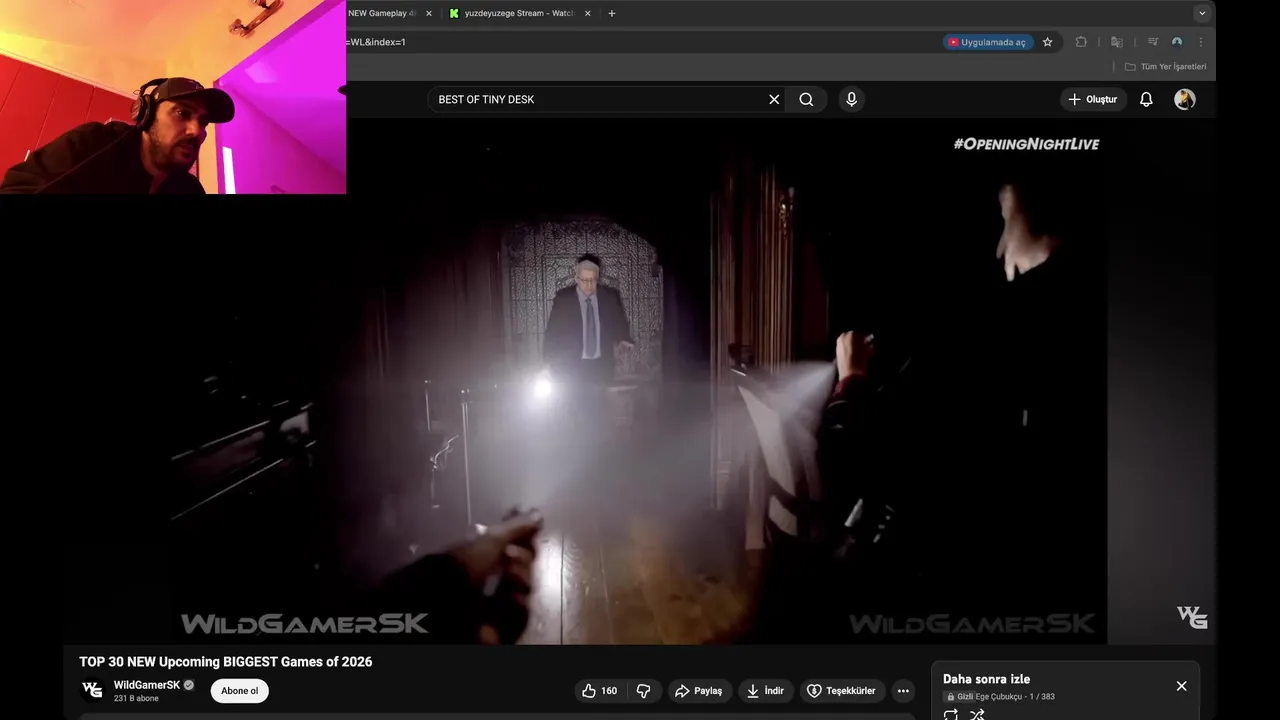Switch to NEW Gameplay tab
Screen dimensions: 1280x720
click(x=382, y=13)
